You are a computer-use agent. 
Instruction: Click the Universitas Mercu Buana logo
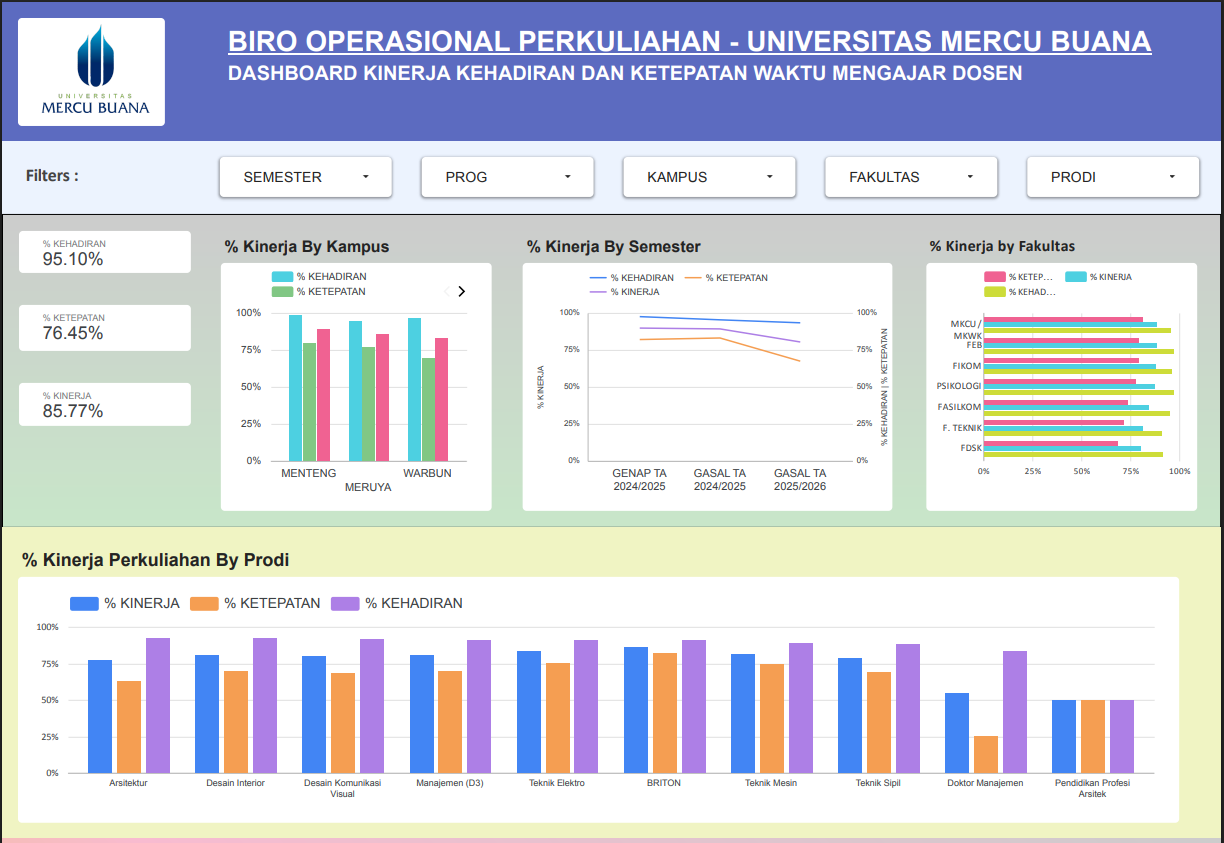tap(92, 72)
